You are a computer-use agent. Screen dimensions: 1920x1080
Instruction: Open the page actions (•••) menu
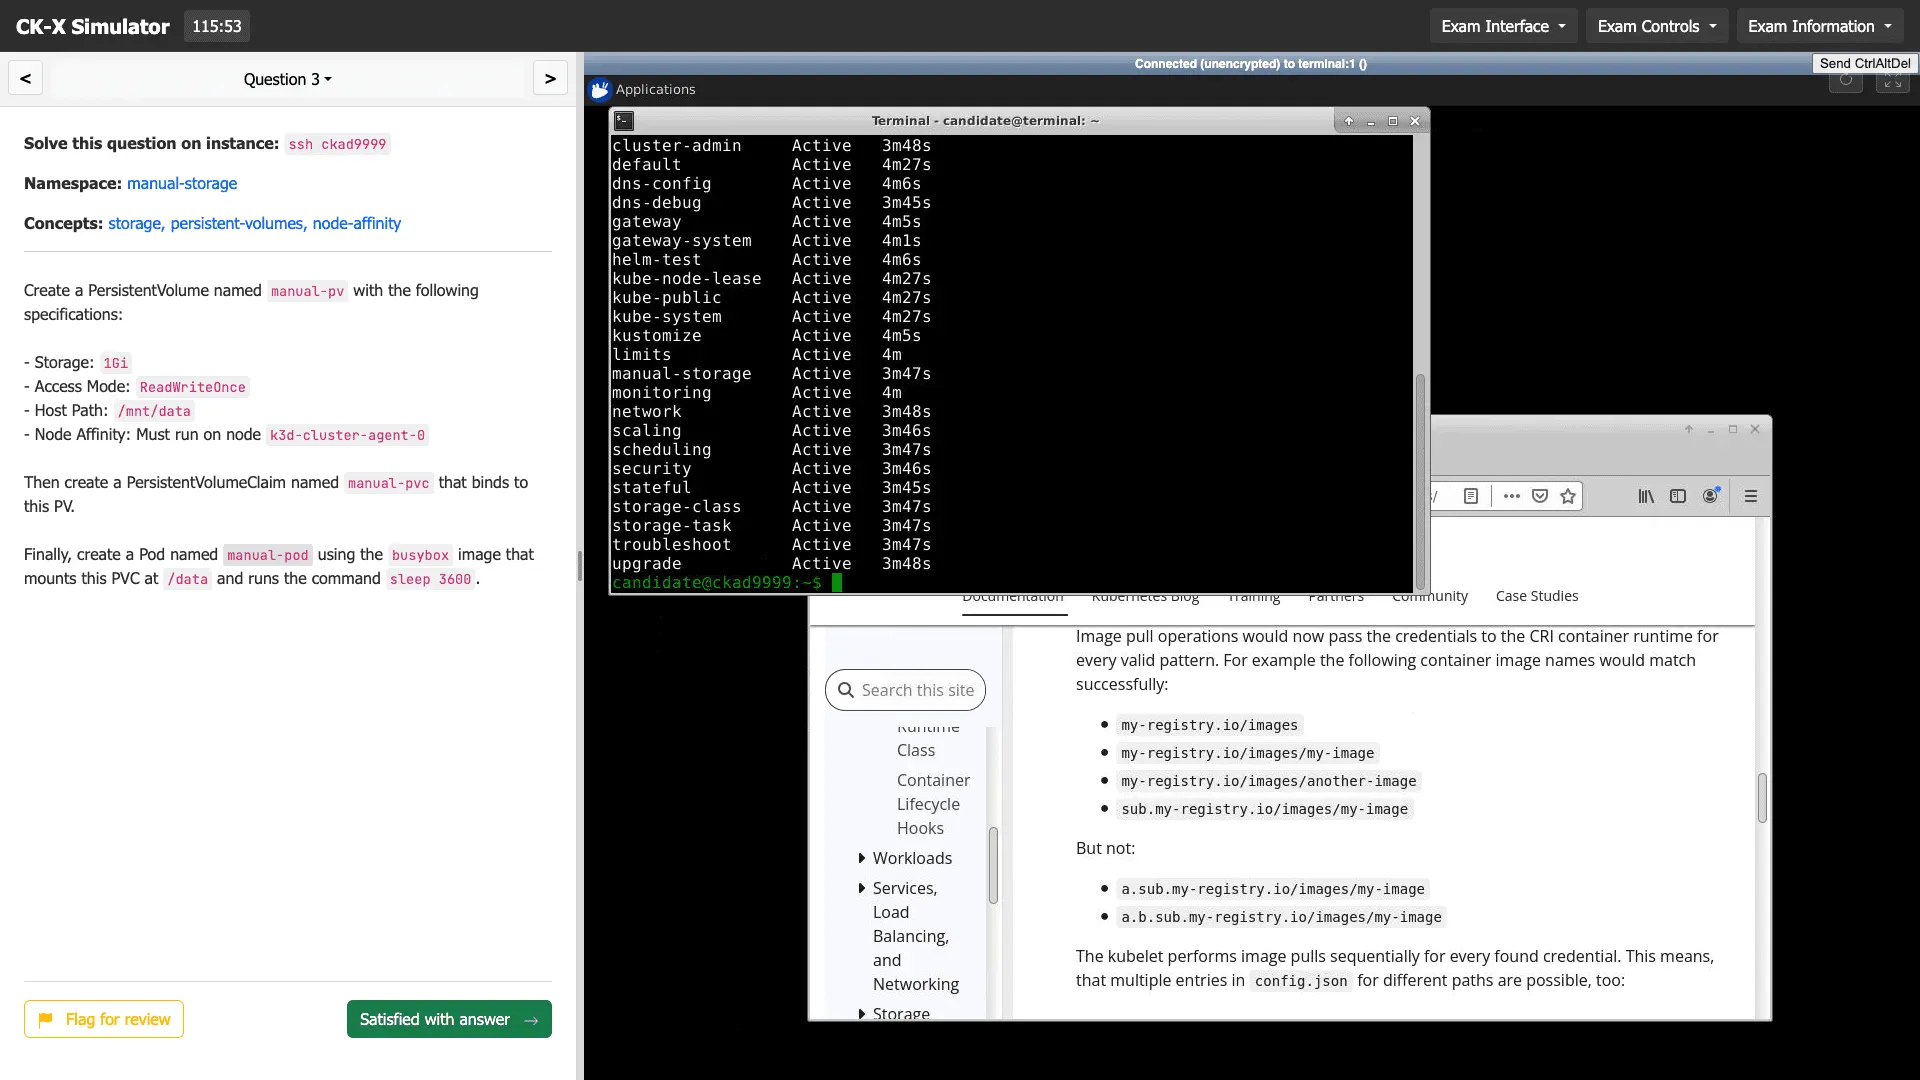click(x=1511, y=496)
